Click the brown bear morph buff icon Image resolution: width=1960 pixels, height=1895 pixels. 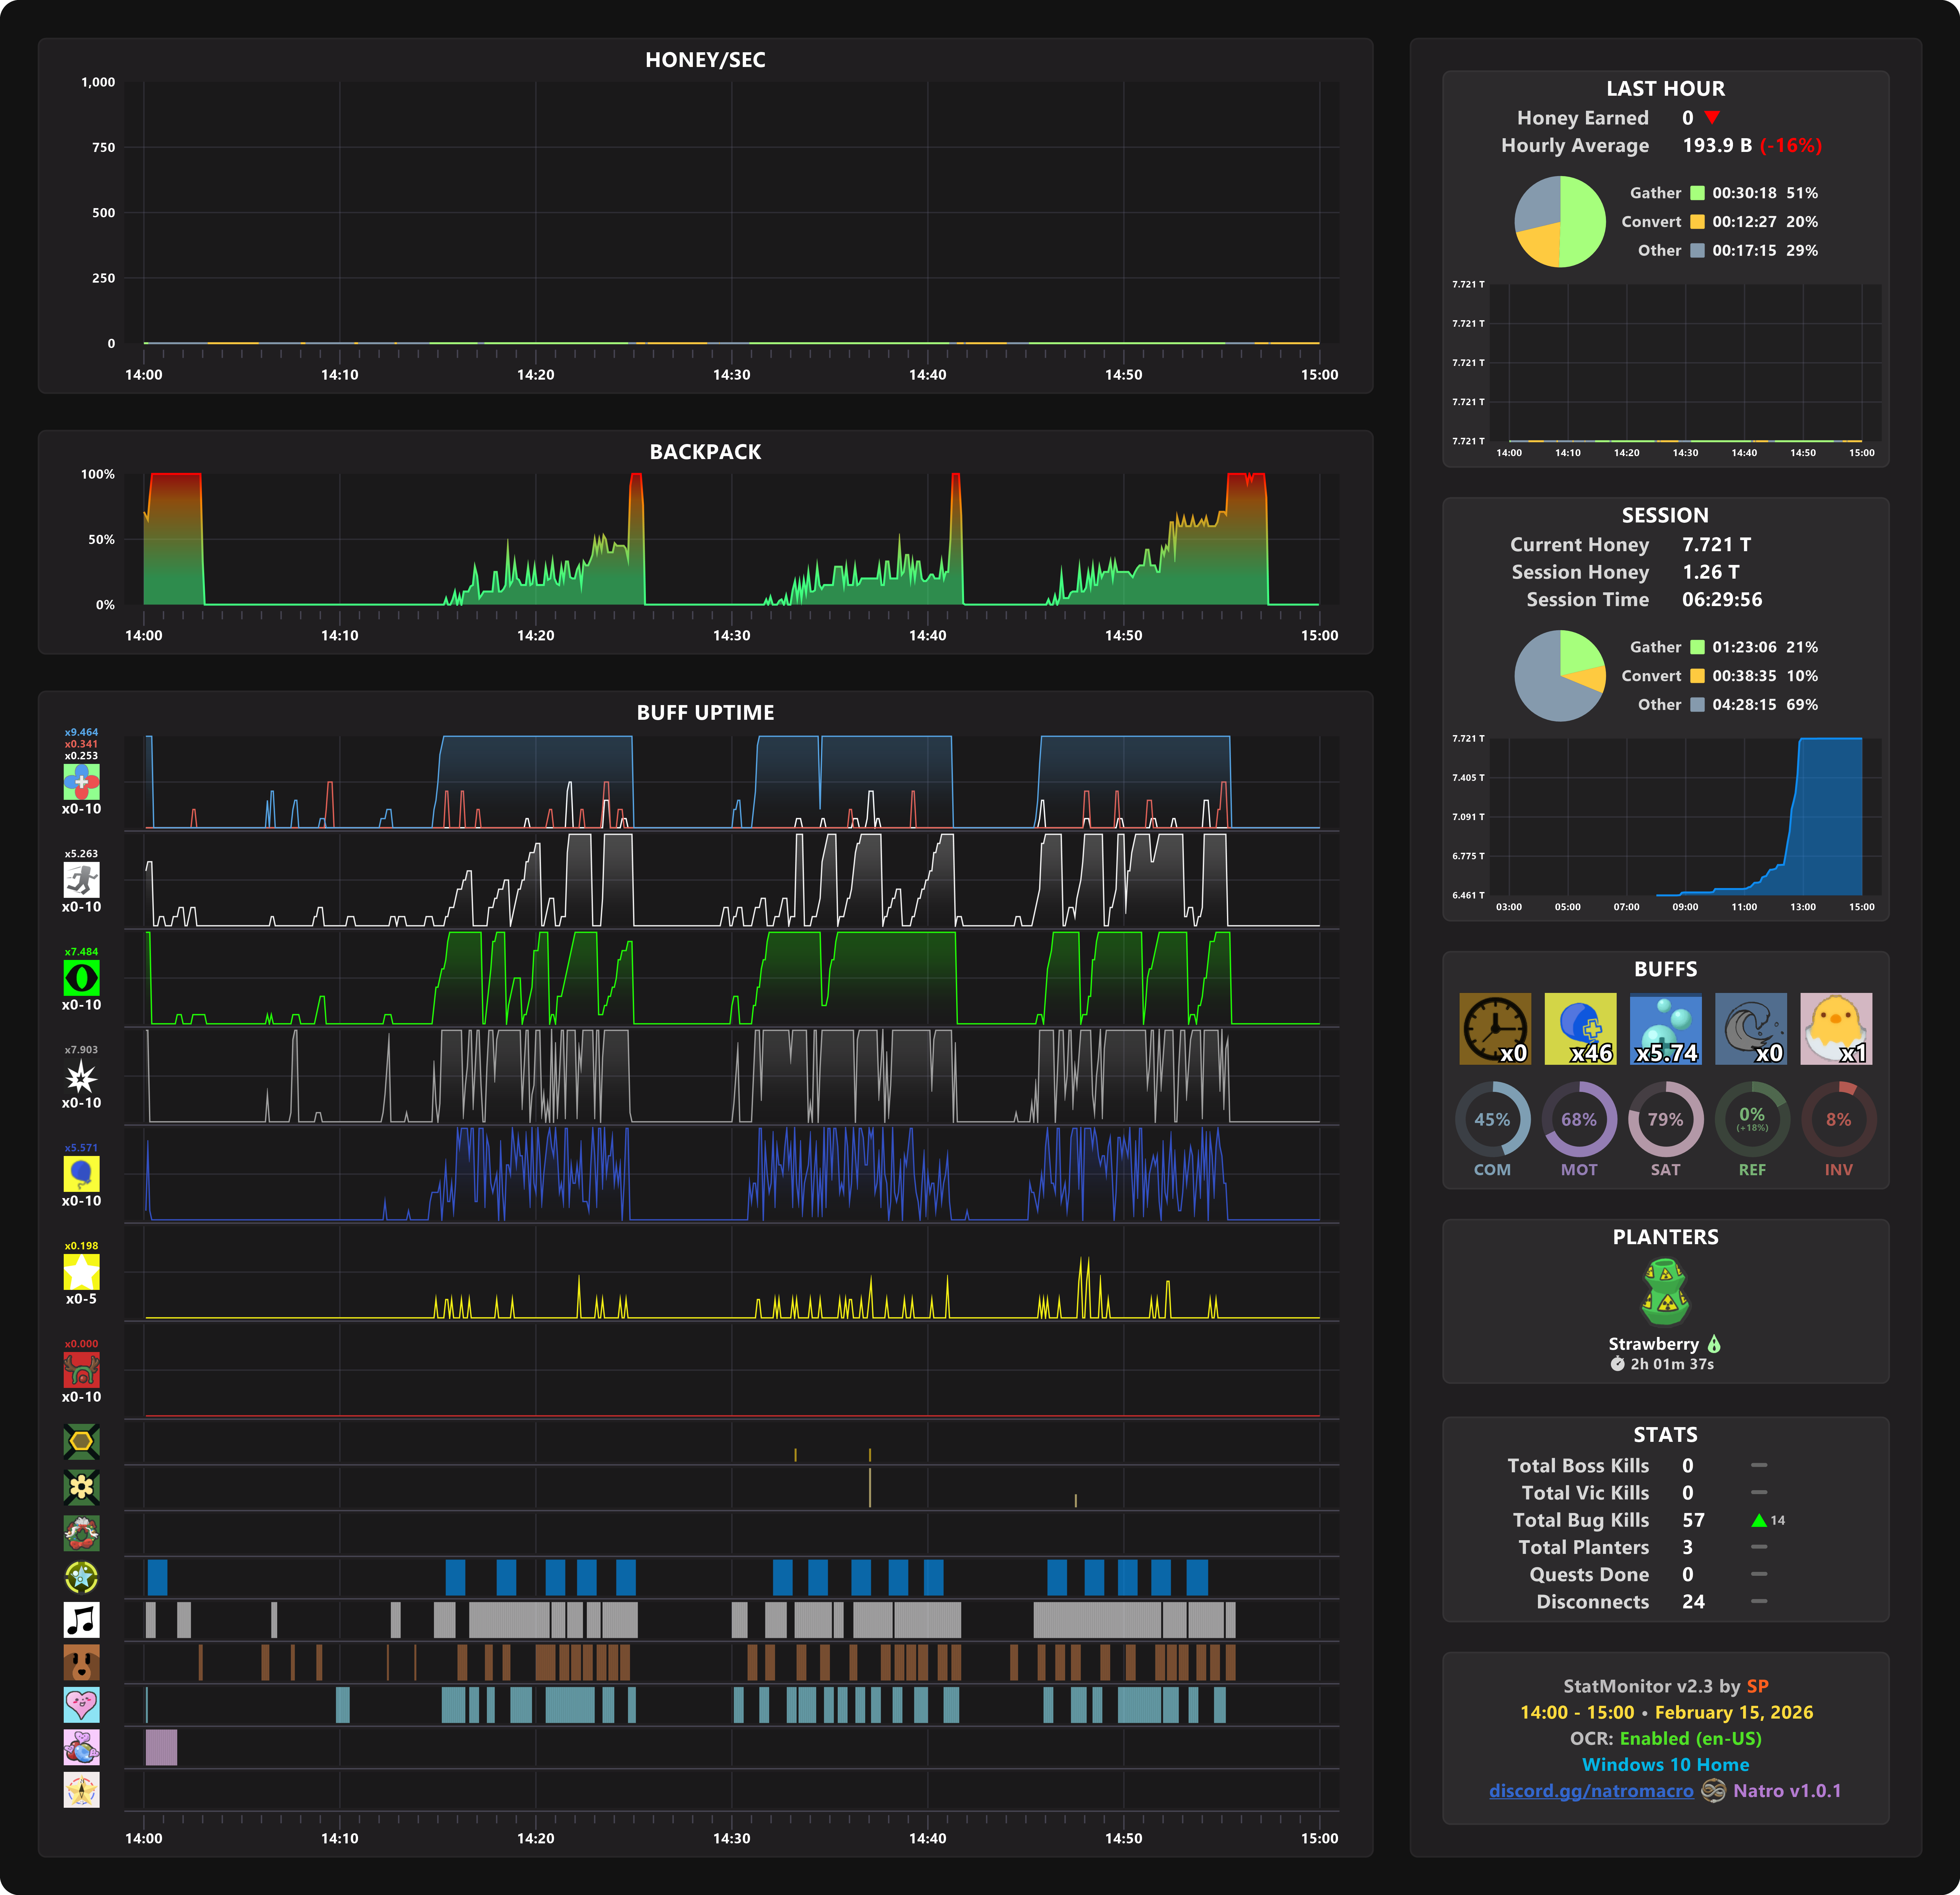point(81,1662)
